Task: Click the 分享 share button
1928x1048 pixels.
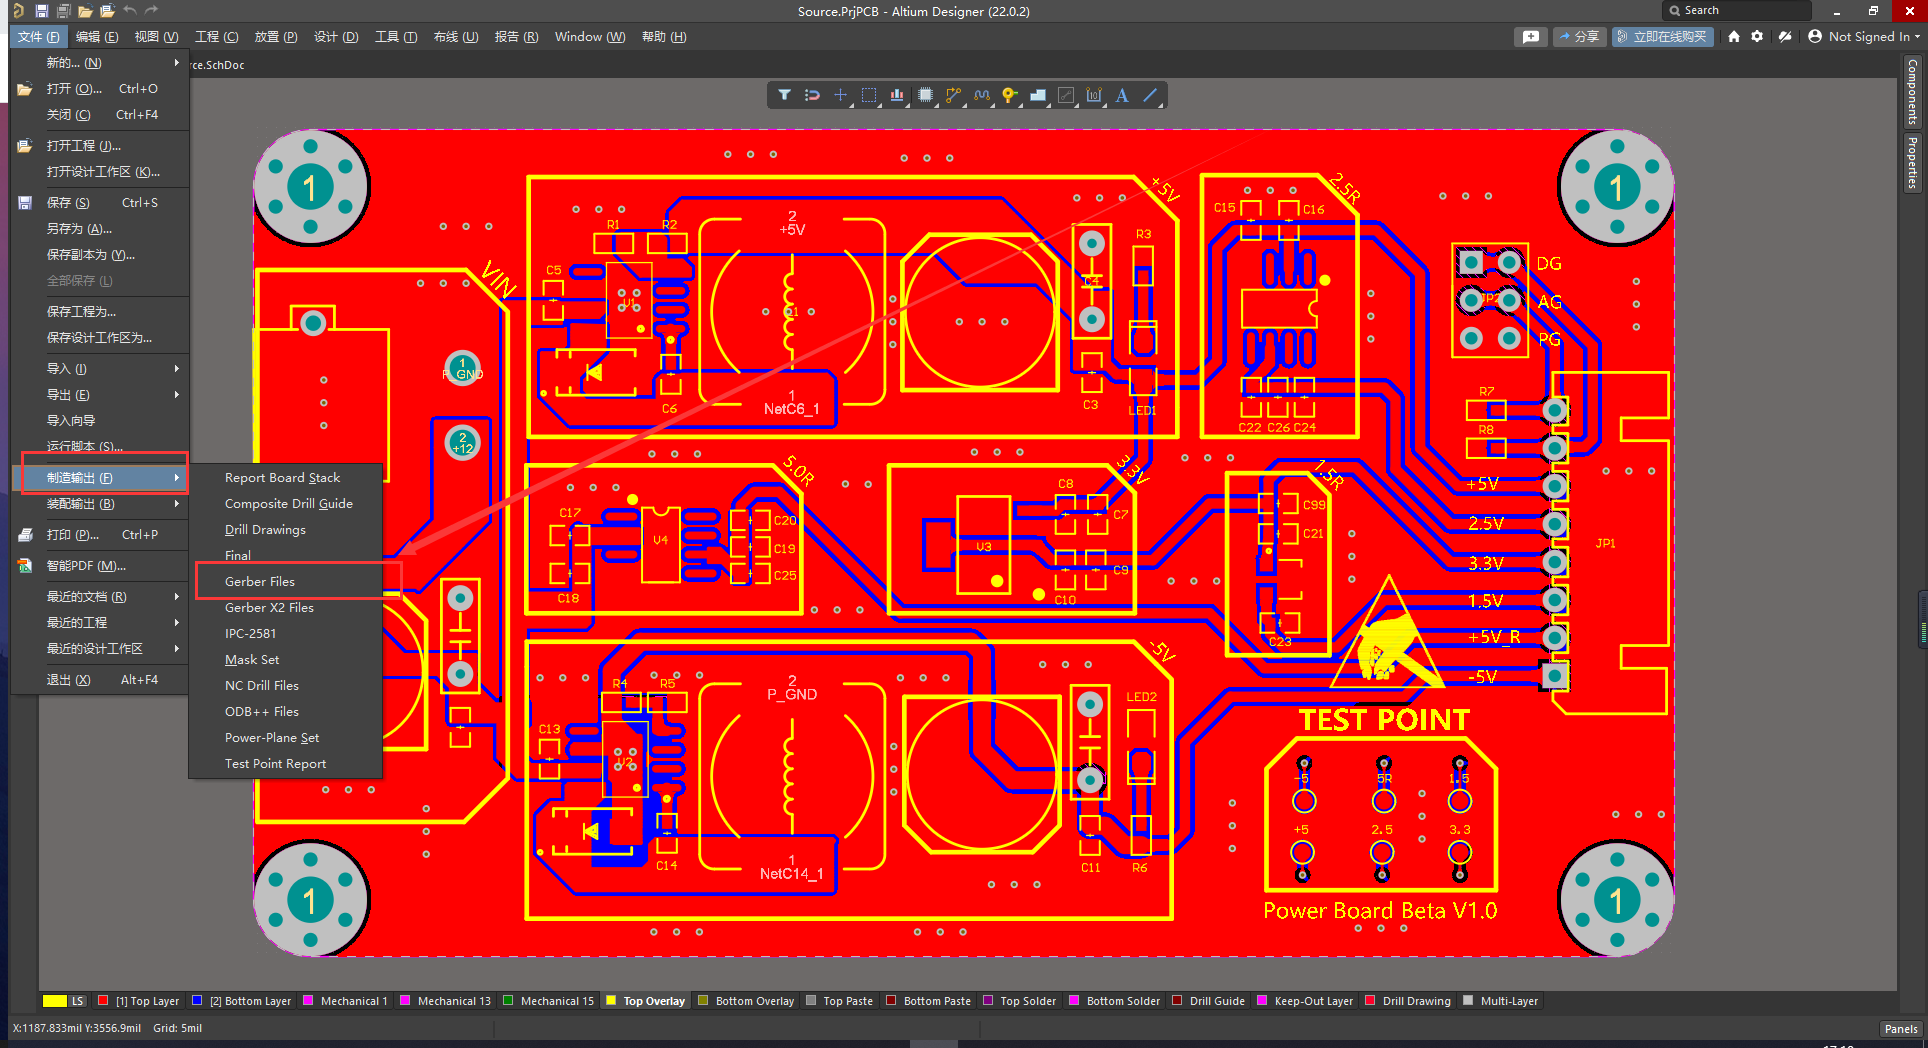Action: (1579, 36)
